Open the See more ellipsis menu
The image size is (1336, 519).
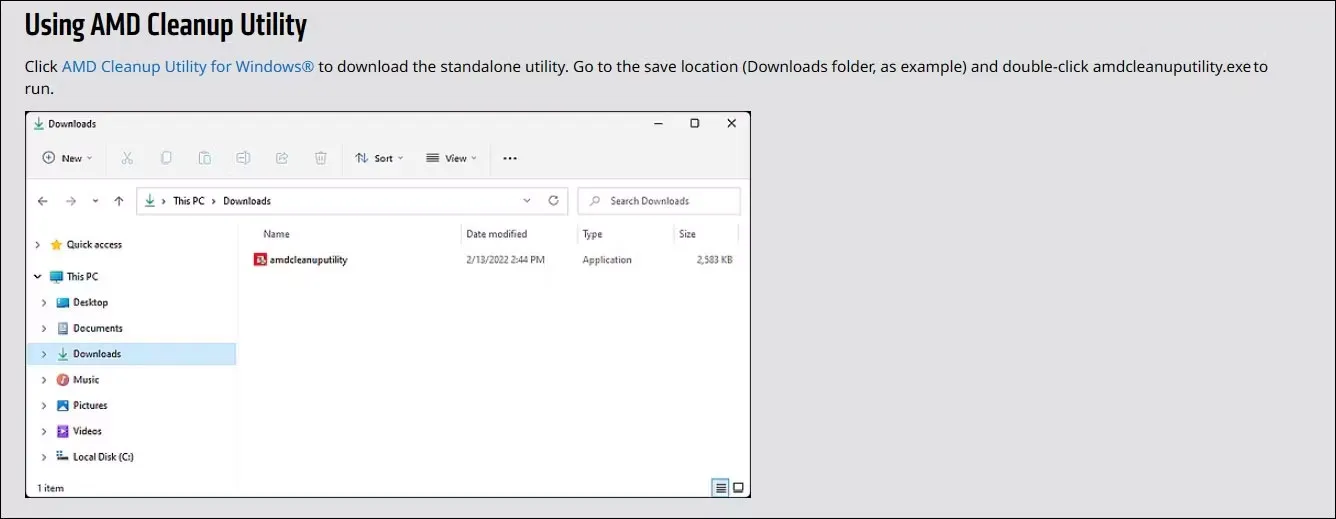(x=510, y=158)
